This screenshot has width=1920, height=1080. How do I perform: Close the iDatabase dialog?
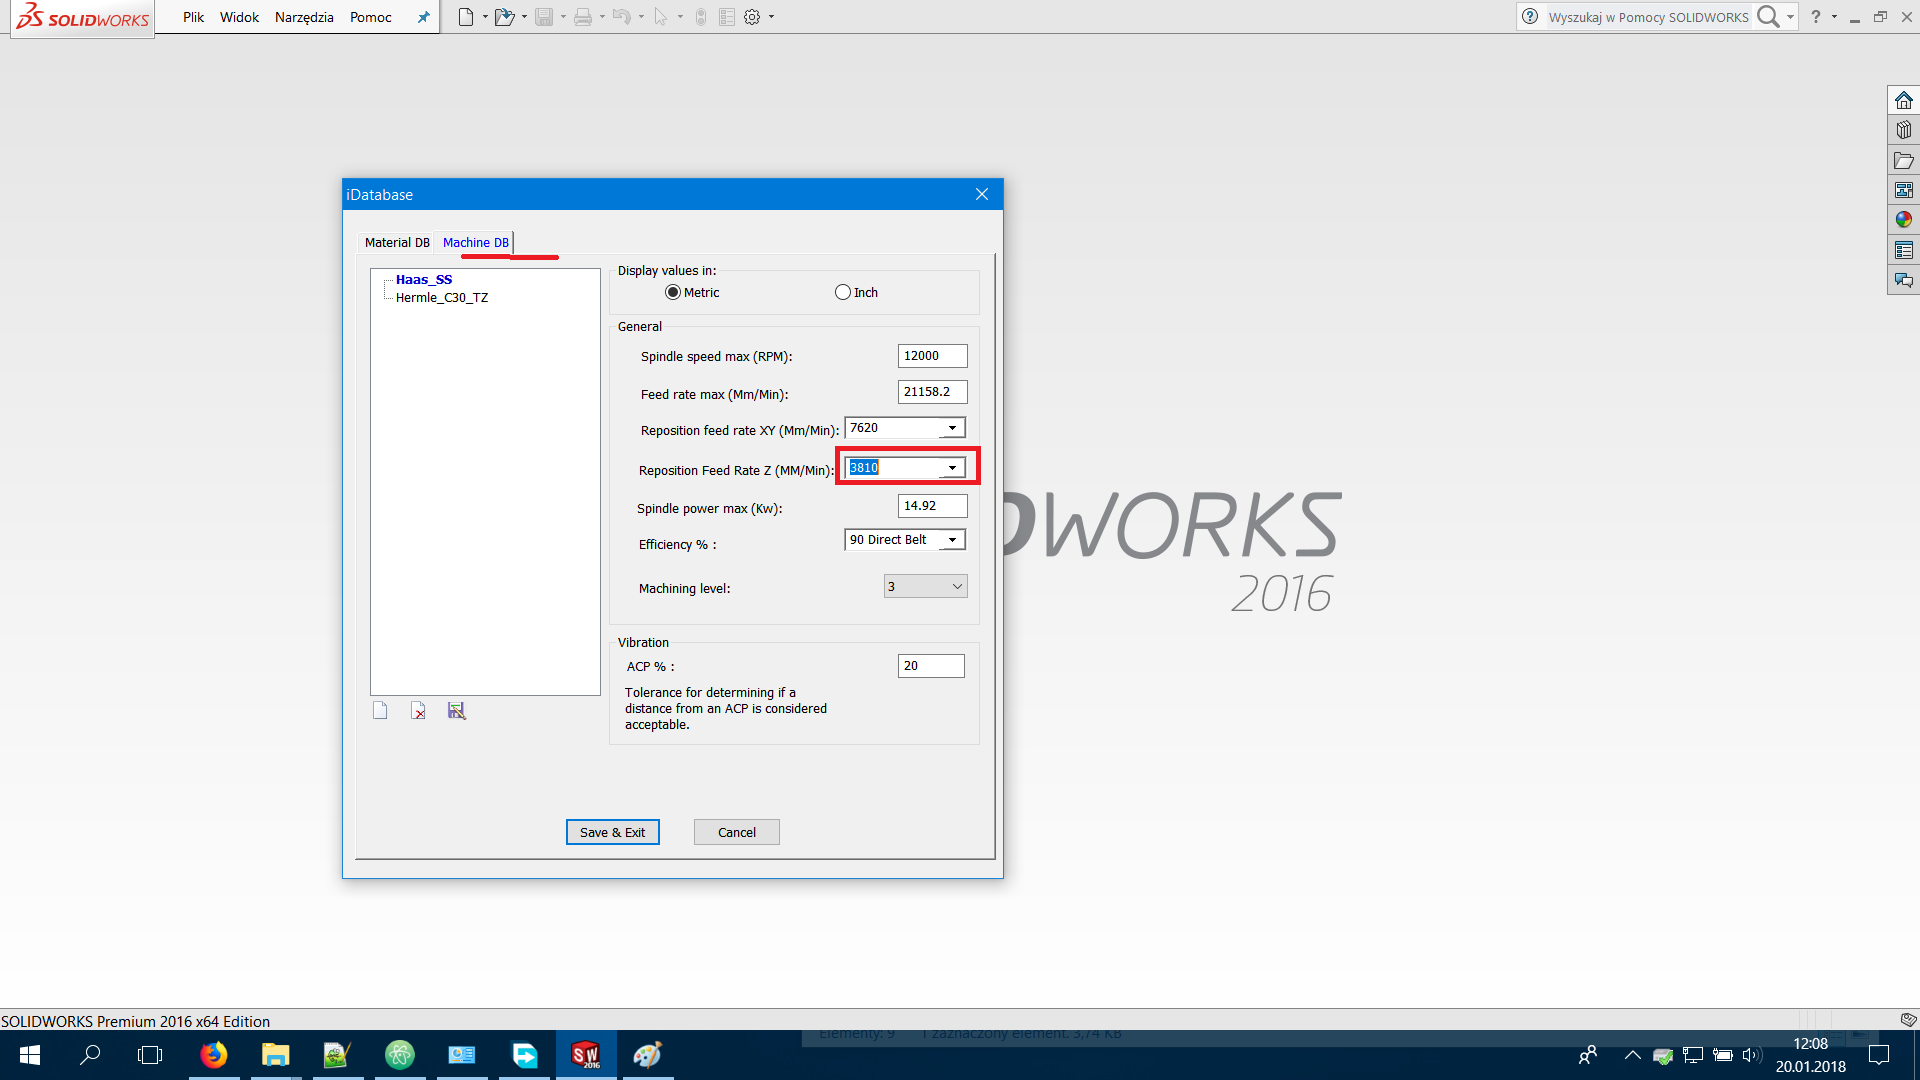coord(982,194)
